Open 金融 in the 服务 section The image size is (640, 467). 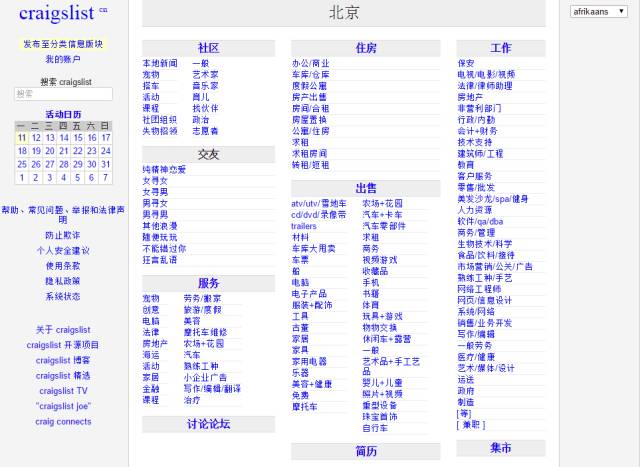point(151,389)
